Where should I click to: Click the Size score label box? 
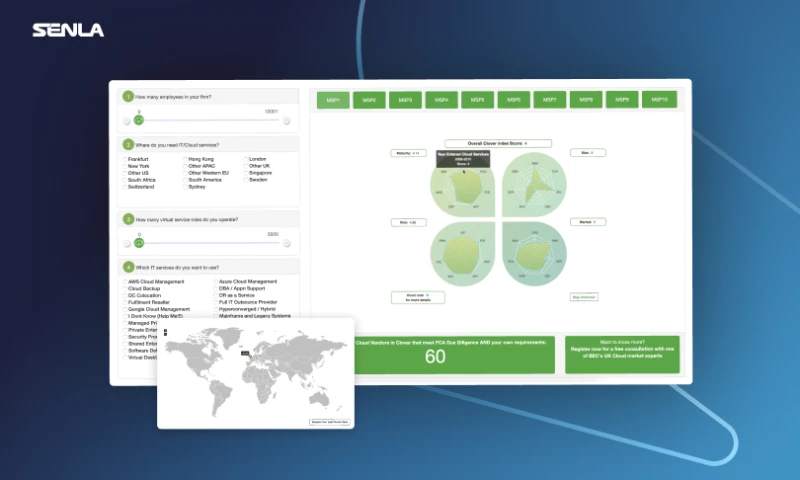coord(588,153)
